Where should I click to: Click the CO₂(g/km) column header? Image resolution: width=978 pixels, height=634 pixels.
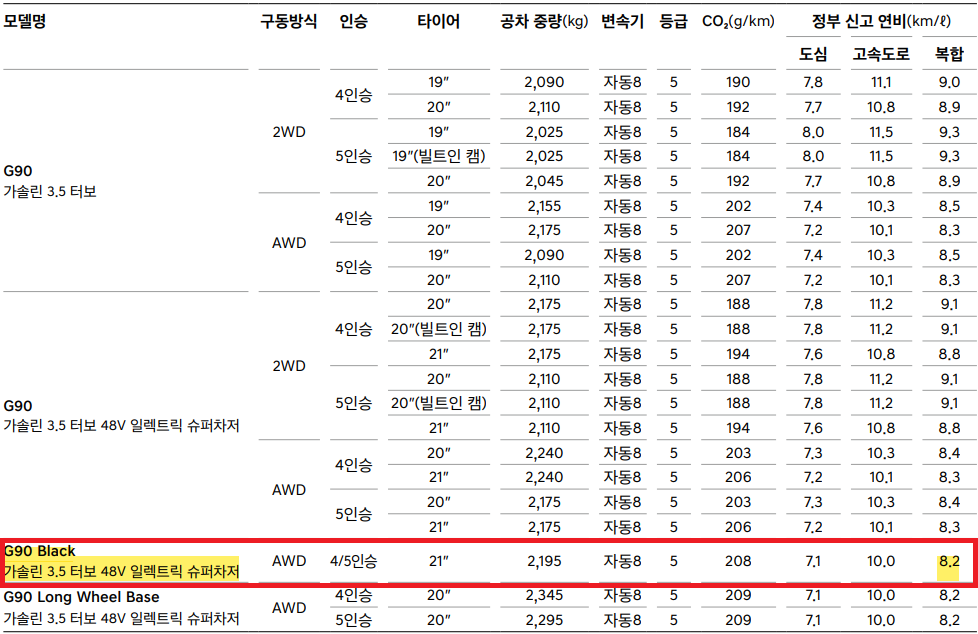click(x=738, y=22)
